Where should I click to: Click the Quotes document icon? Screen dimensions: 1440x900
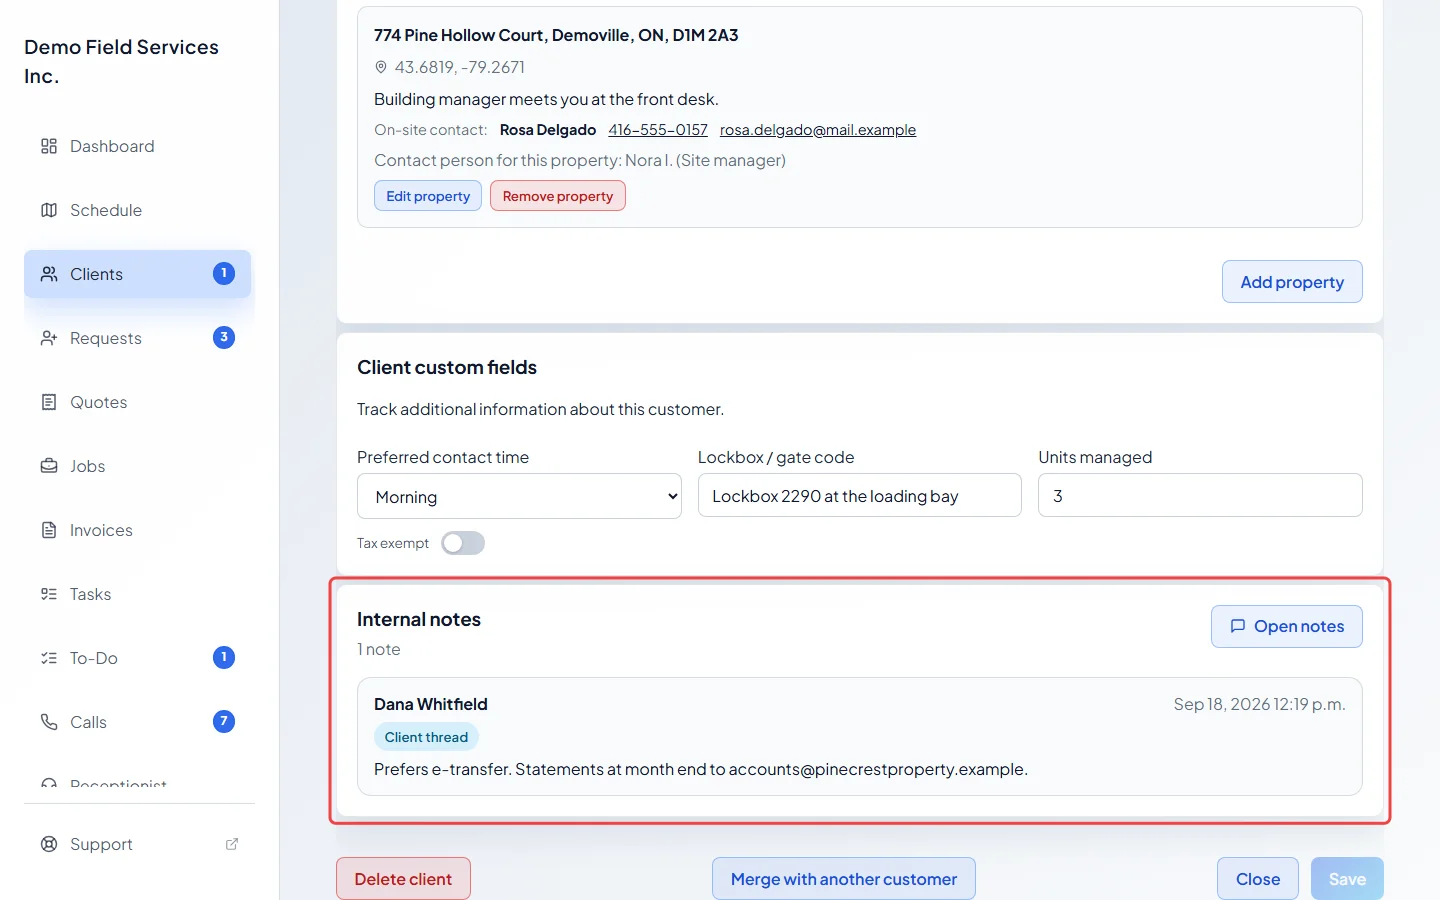(49, 402)
